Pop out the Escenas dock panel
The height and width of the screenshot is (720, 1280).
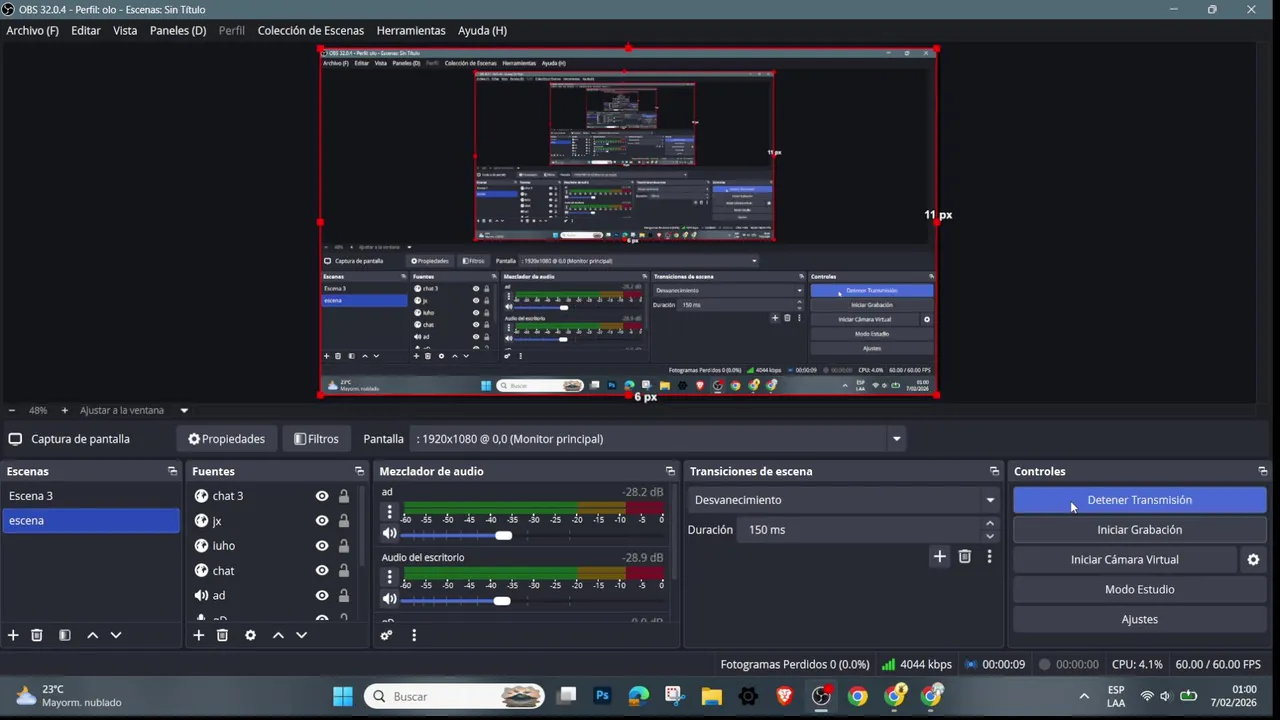pyautogui.click(x=173, y=471)
